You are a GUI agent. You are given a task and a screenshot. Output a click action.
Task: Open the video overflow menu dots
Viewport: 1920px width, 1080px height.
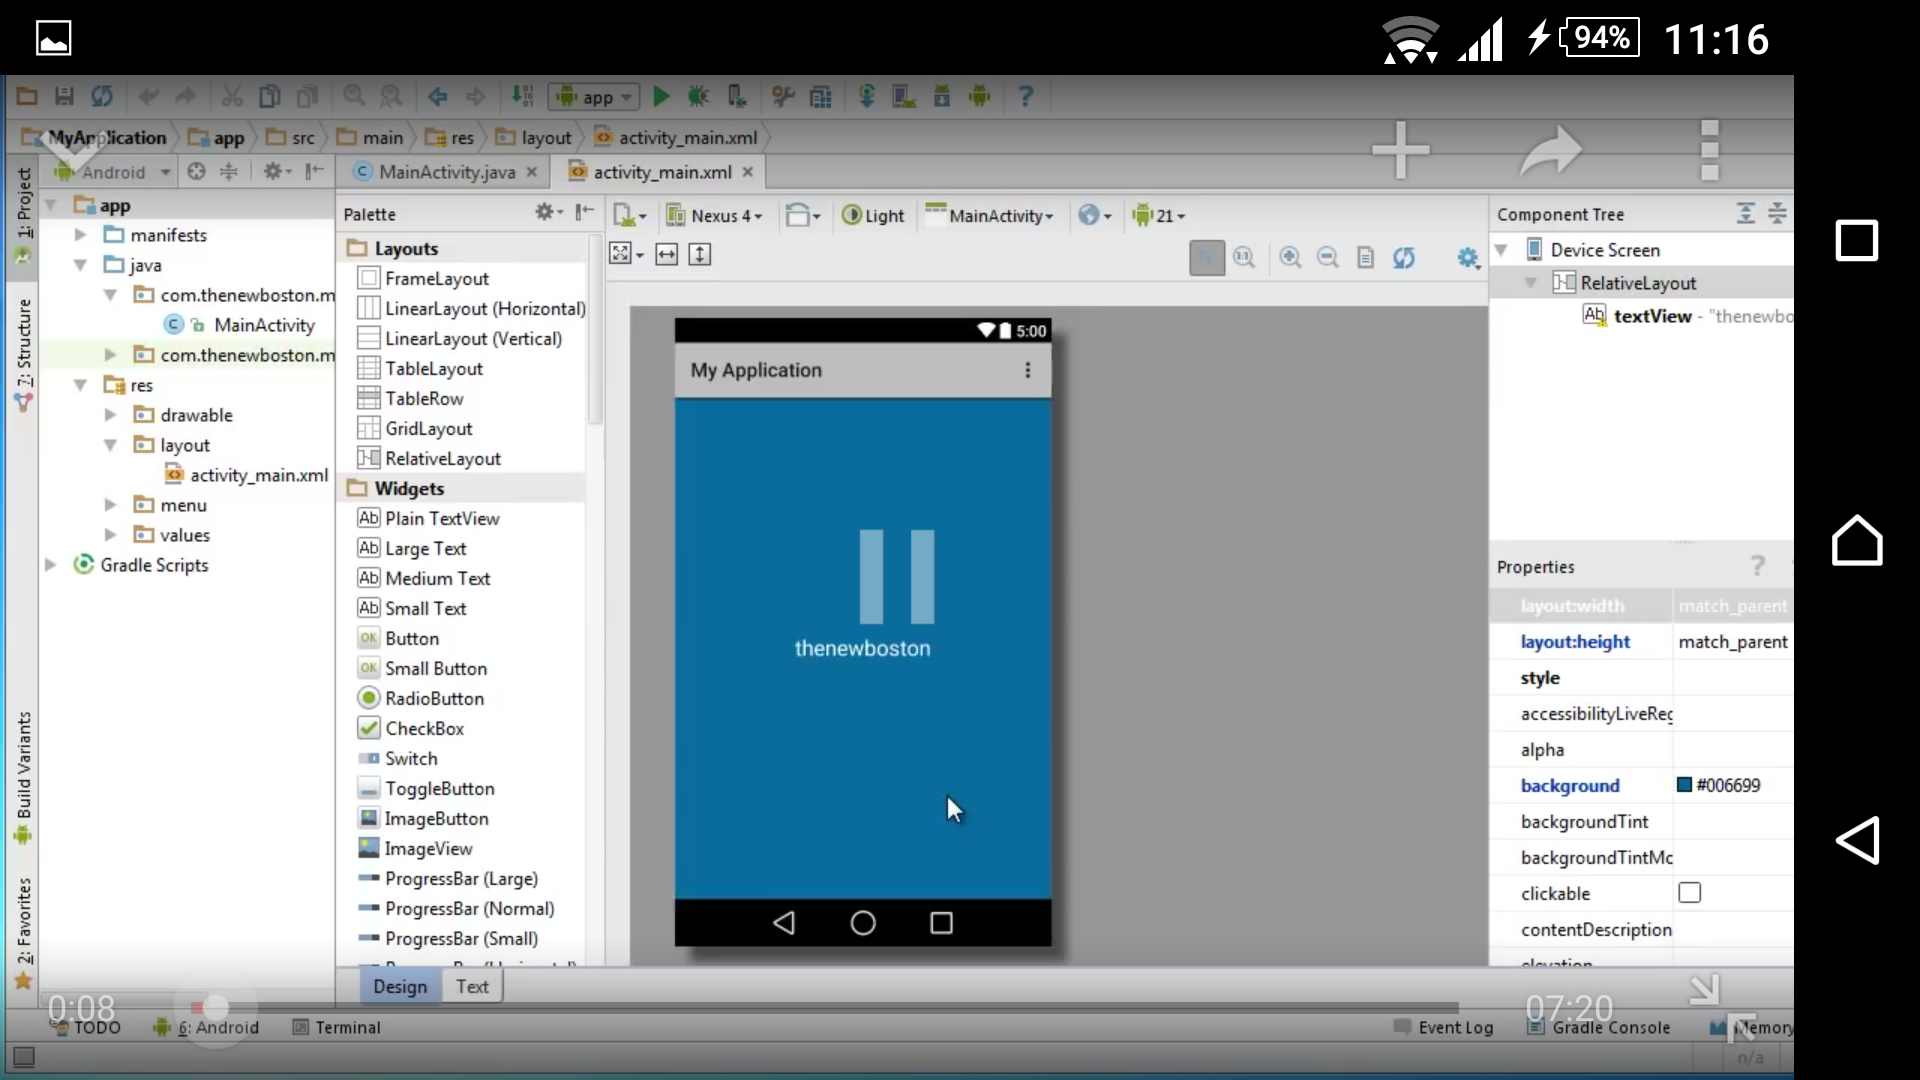pos(1710,150)
